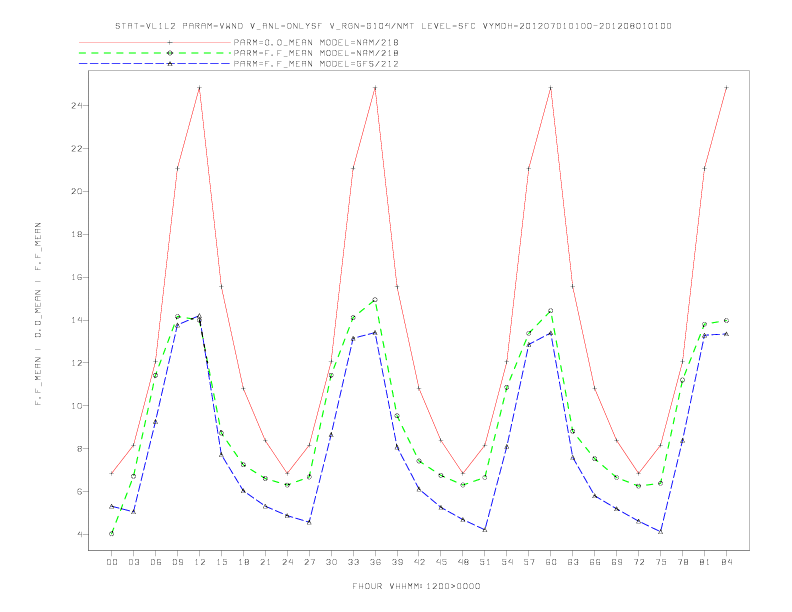Click x-axis tick label 06

156,562
